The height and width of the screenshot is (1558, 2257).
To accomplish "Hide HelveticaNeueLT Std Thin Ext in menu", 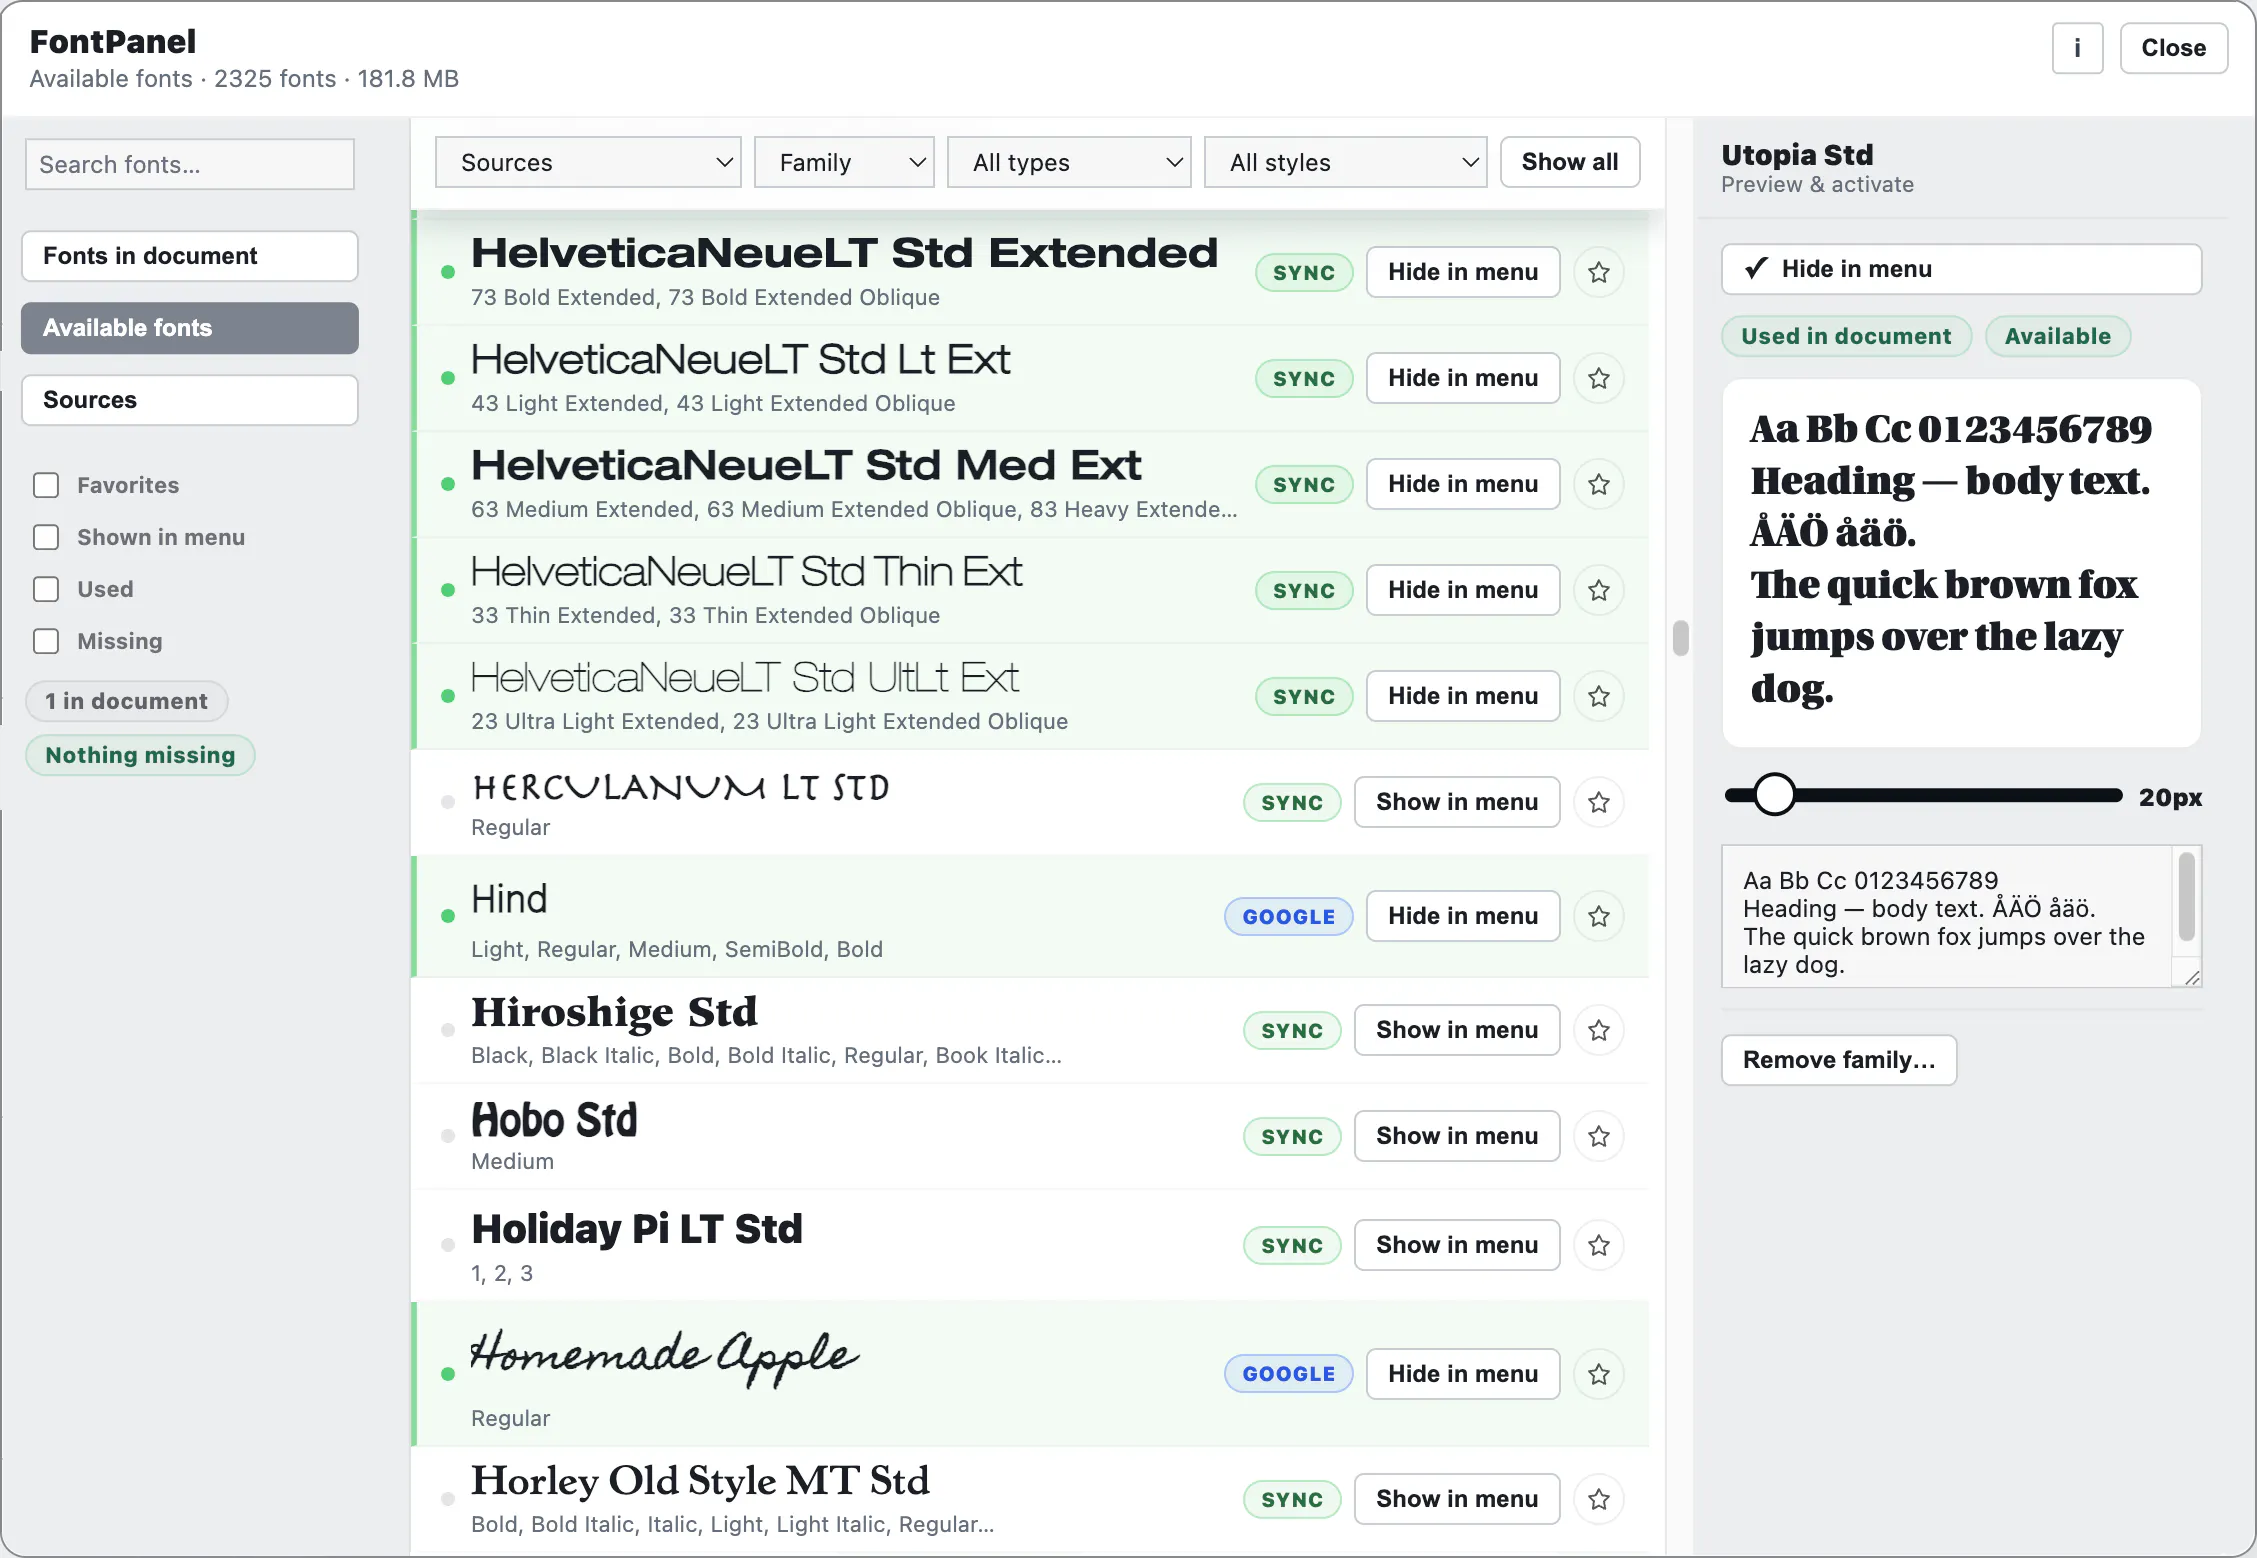I will (1463, 590).
